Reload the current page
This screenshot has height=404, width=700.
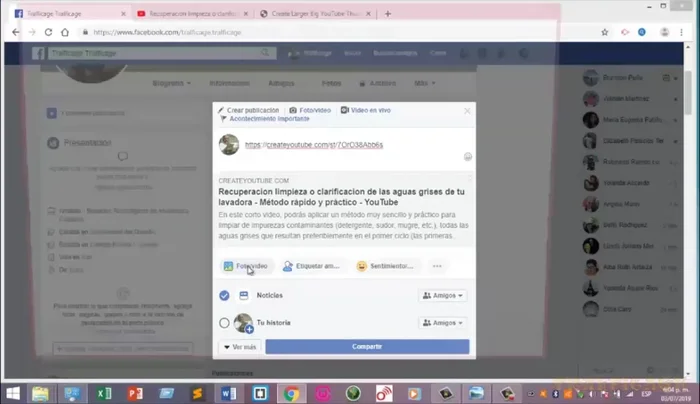click(48, 32)
